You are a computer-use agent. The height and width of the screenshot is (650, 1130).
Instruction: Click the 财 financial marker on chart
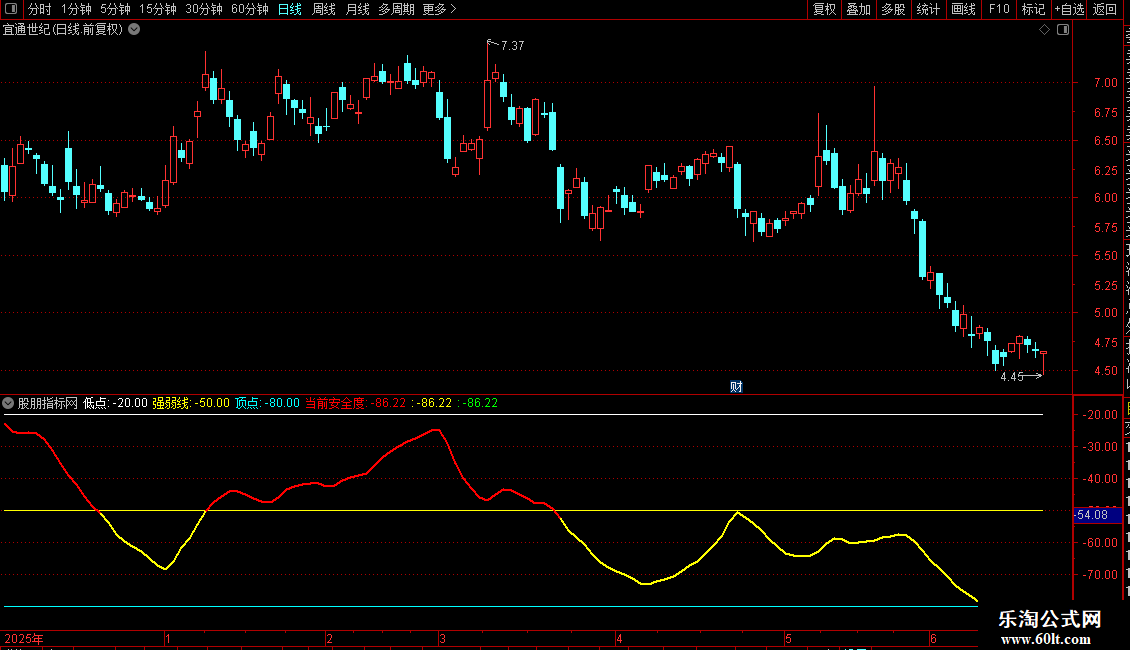coord(736,387)
